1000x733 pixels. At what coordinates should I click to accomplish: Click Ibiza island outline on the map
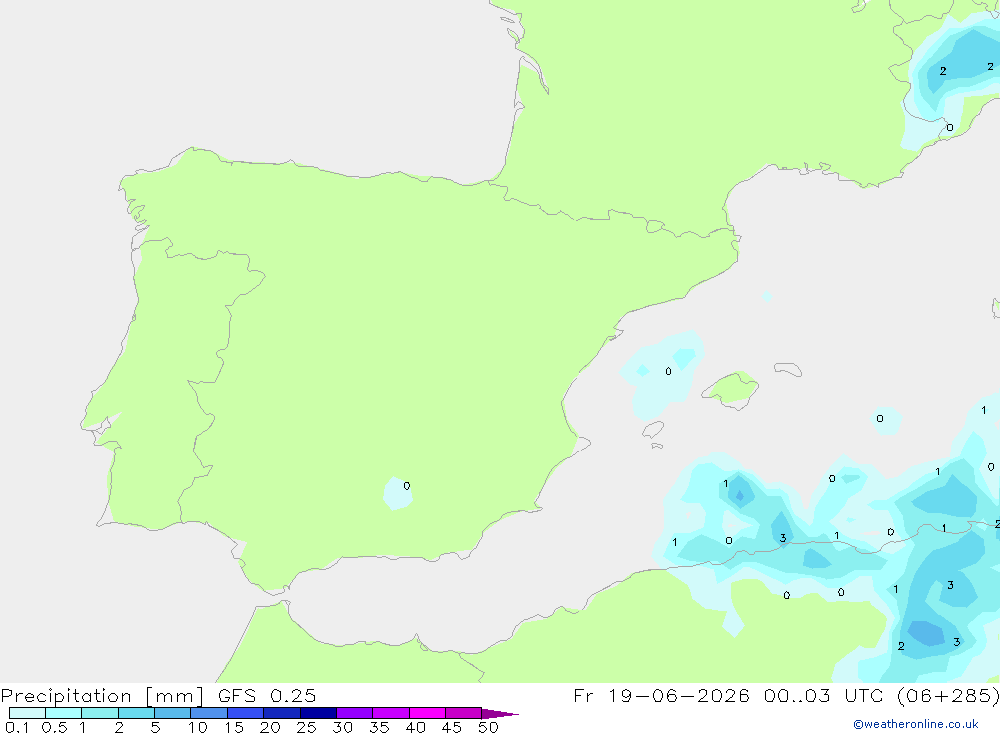click(x=654, y=429)
